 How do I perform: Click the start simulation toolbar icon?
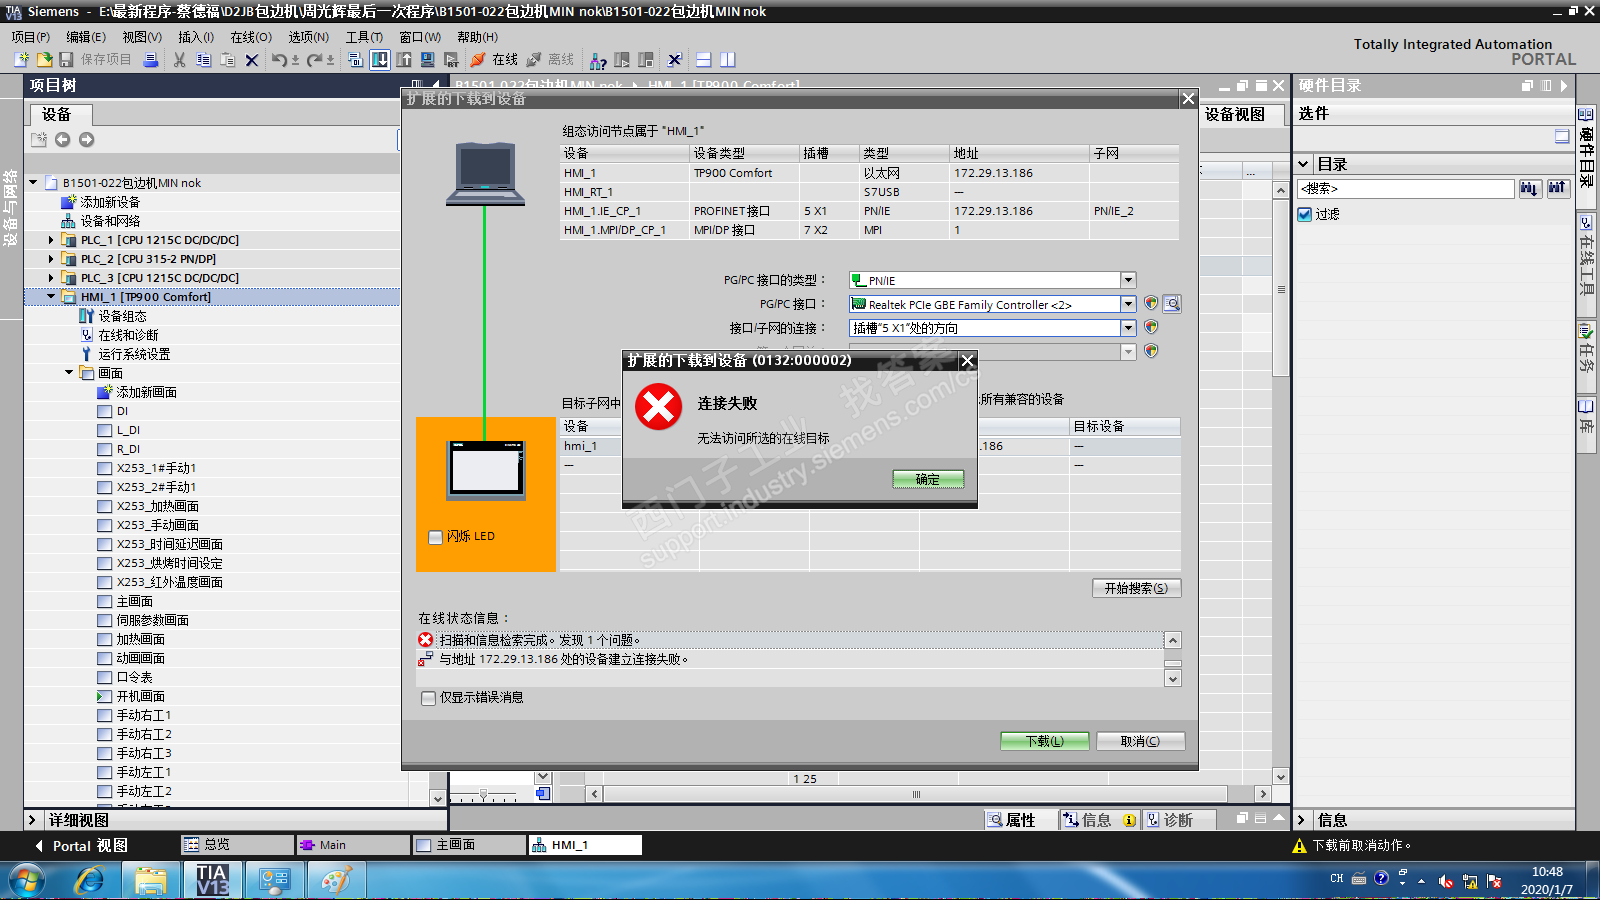[428, 60]
